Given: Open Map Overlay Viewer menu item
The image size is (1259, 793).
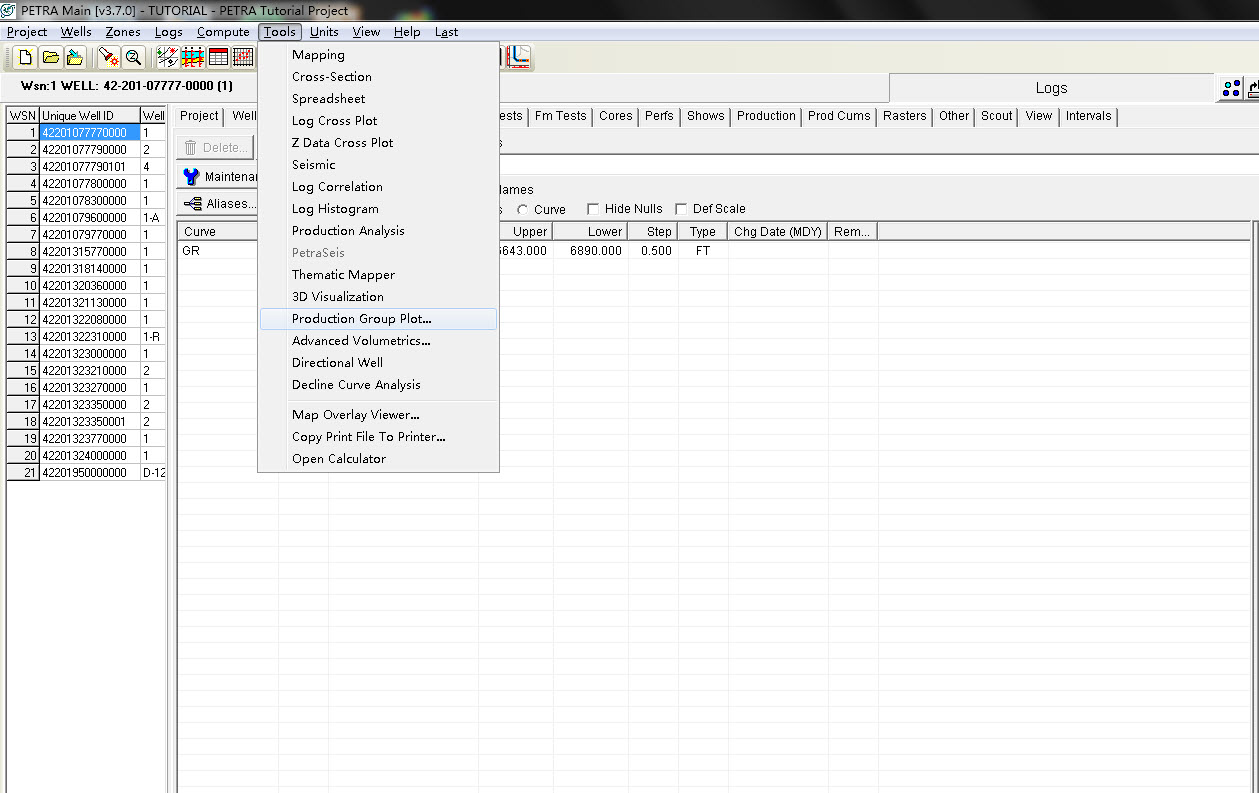Looking at the screenshot, I should pyautogui.click(x=378, y=415).
